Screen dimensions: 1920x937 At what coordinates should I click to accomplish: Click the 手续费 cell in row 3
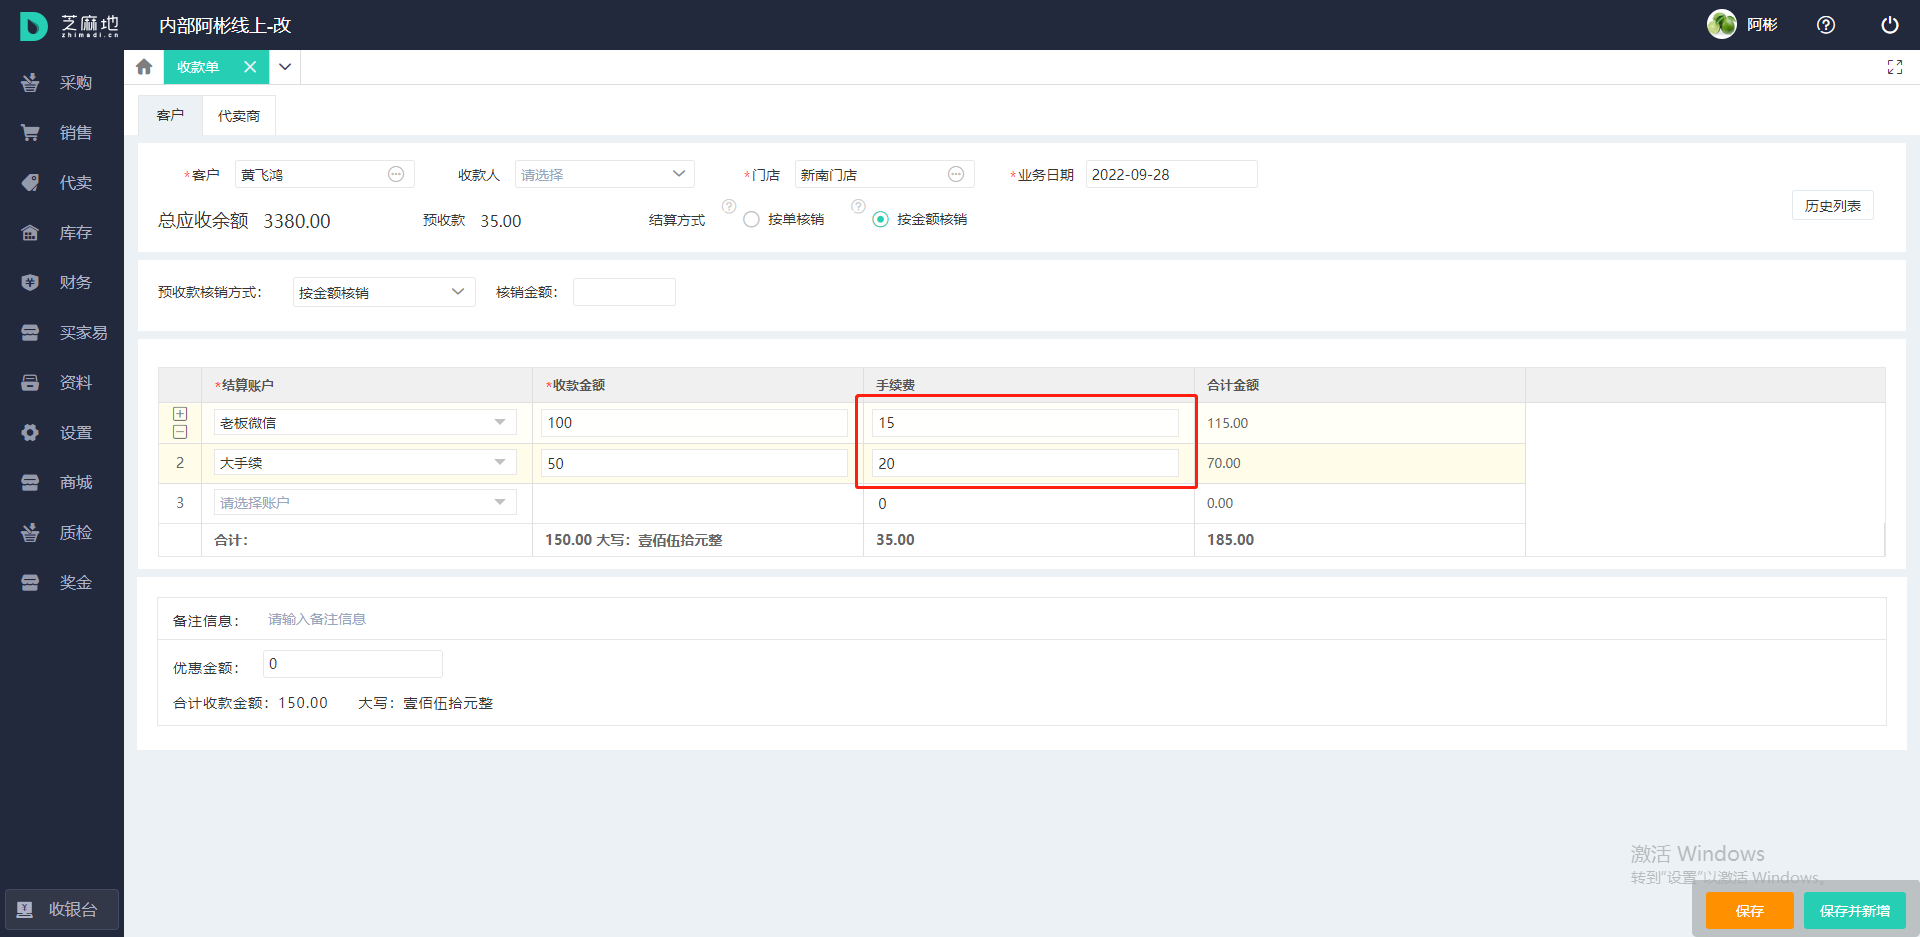point(1029,503)
